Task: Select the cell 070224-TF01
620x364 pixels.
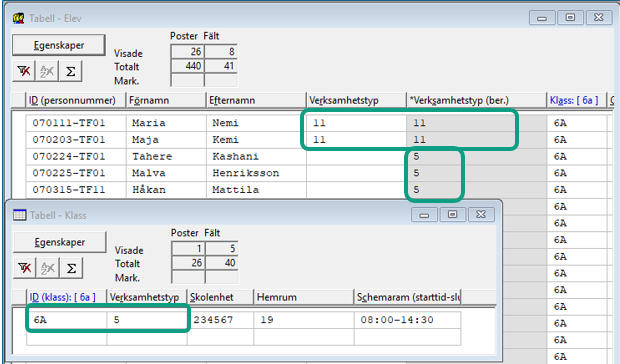Action: pos(76,157)
